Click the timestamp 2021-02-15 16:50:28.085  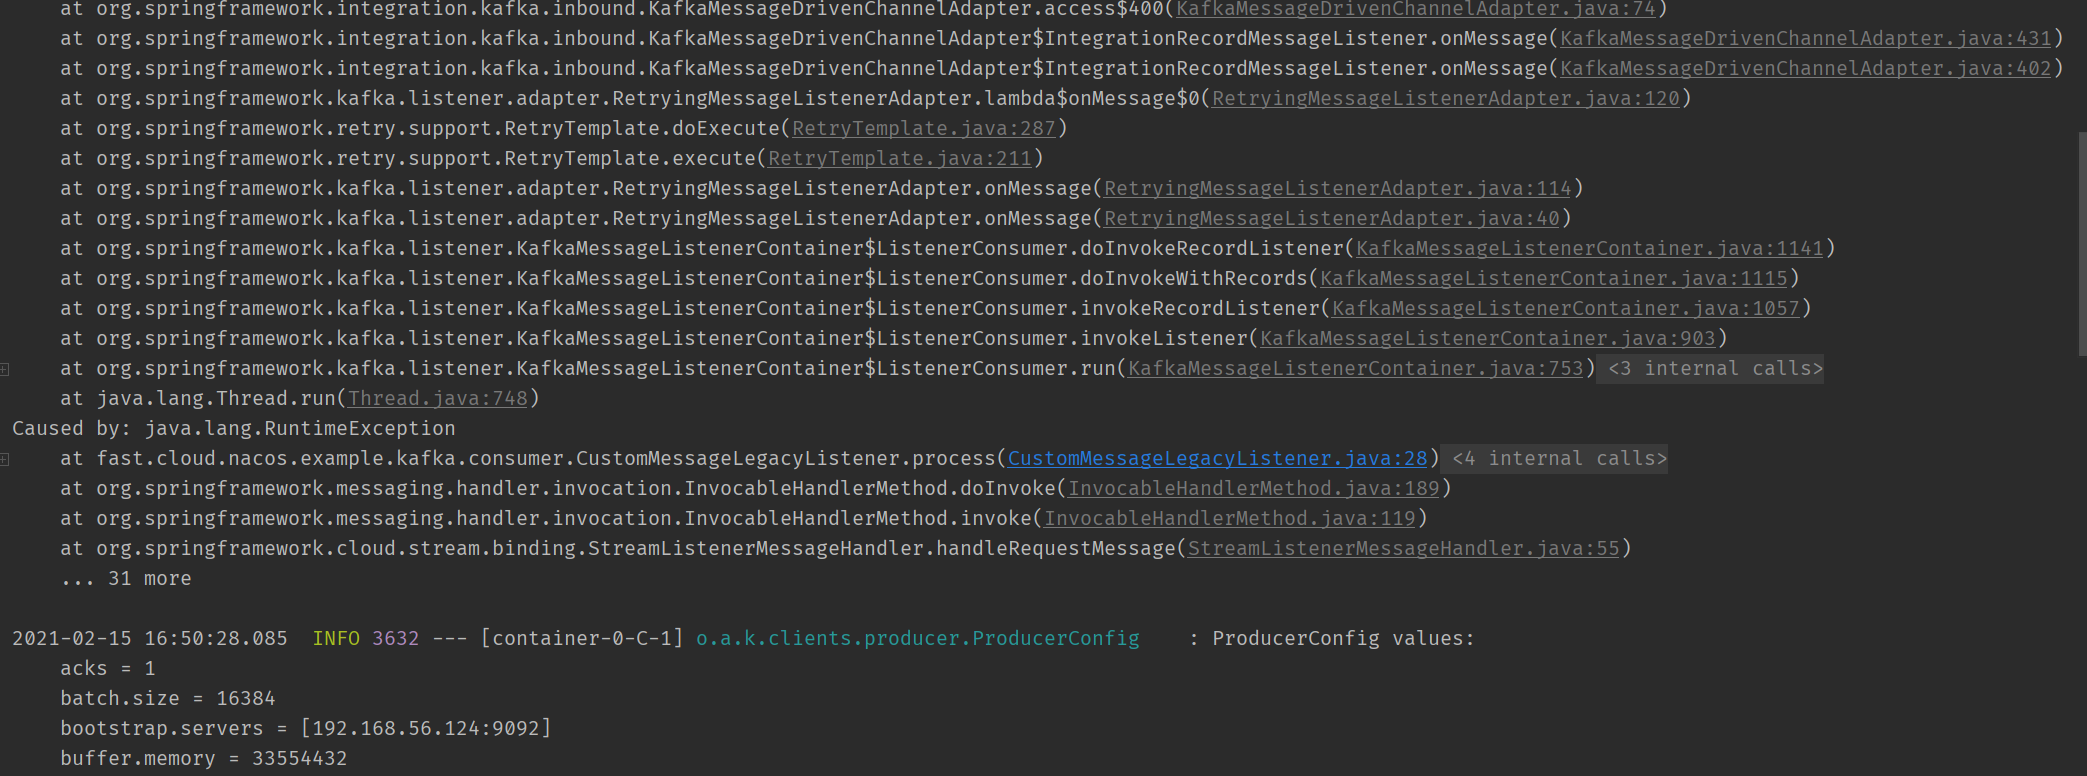tap(149, 639)
